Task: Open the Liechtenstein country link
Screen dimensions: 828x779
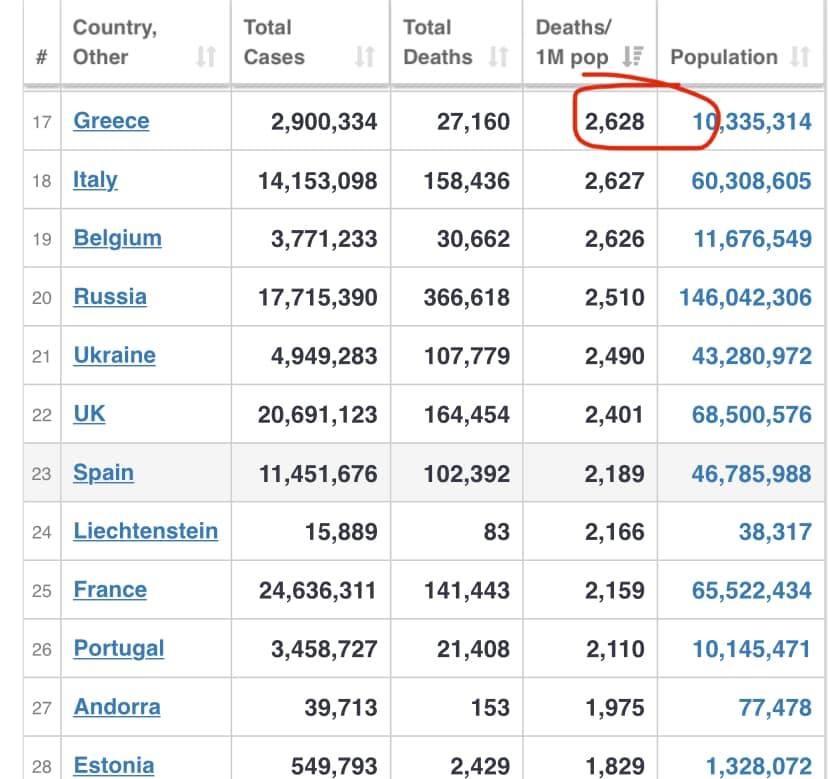Action: [x=145, y=531]
